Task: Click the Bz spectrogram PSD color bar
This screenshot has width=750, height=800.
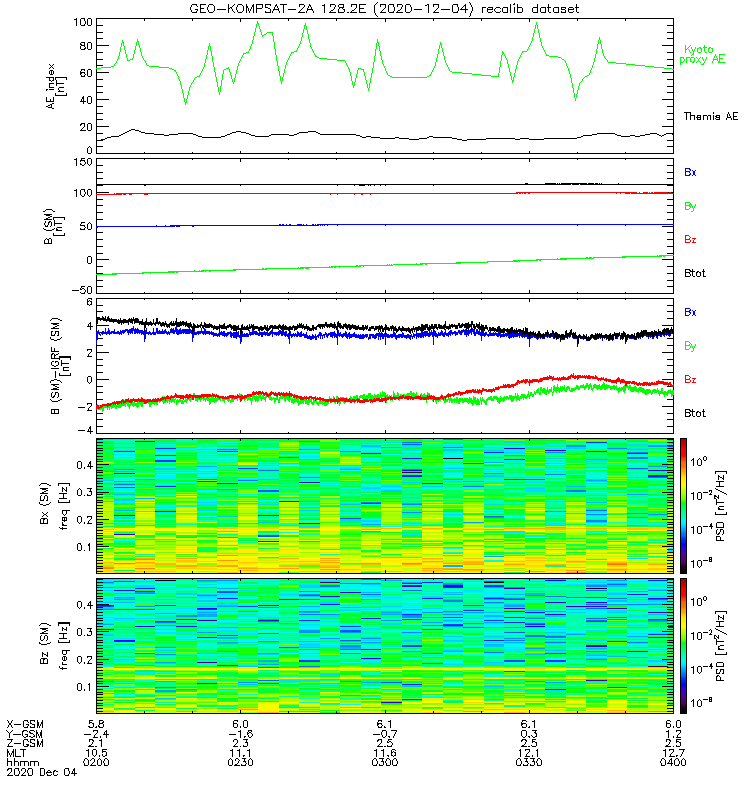Action: coord(683,645)
